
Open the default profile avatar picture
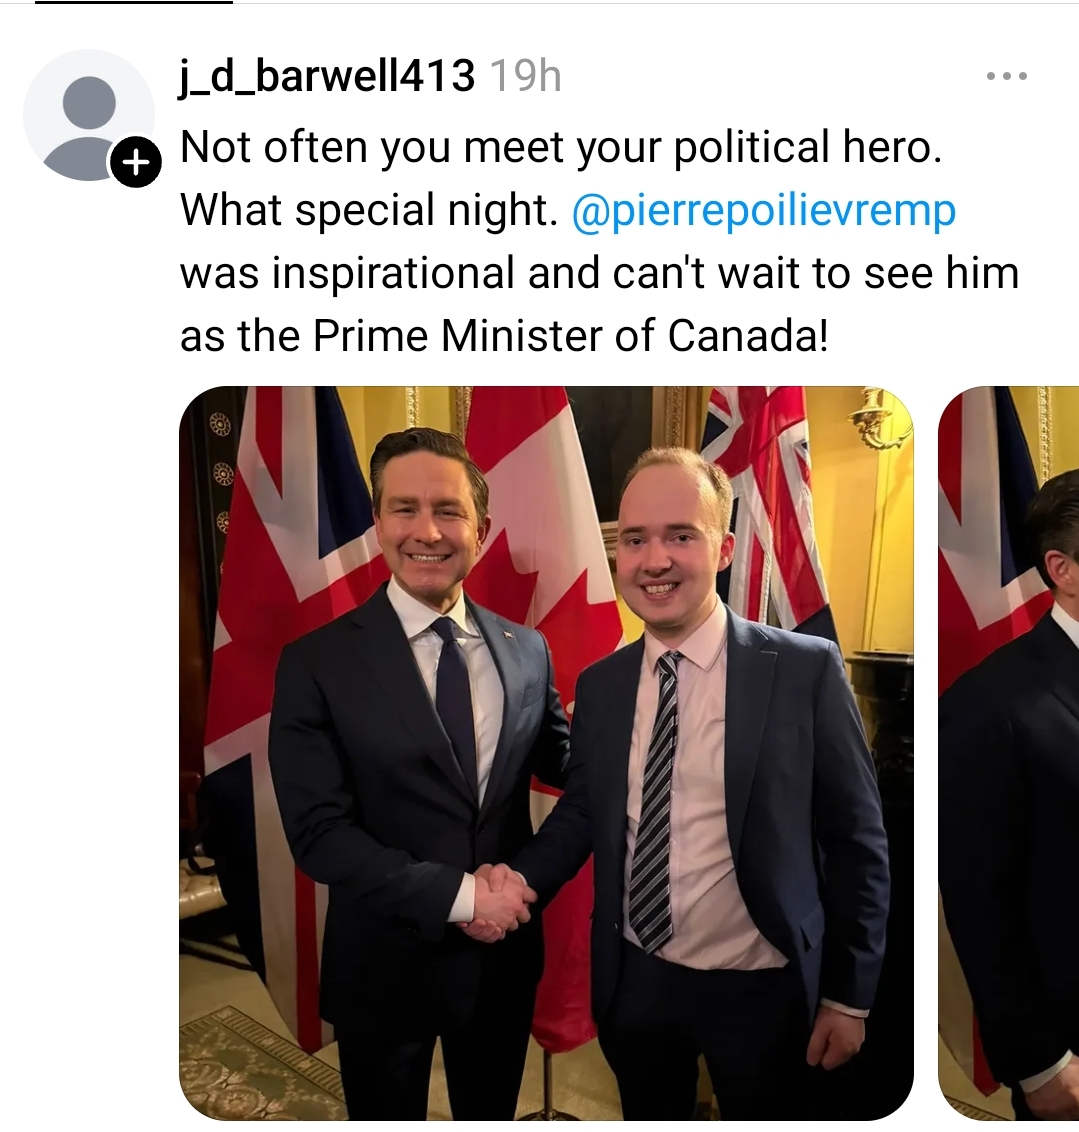[89, 116]
